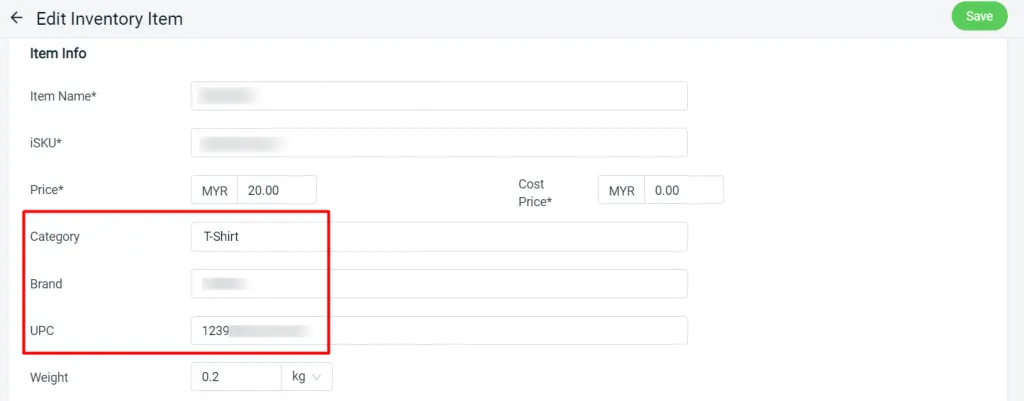Click the MYR prefix next to Cost Price
1024x401 pixels.
pos(622,190)
